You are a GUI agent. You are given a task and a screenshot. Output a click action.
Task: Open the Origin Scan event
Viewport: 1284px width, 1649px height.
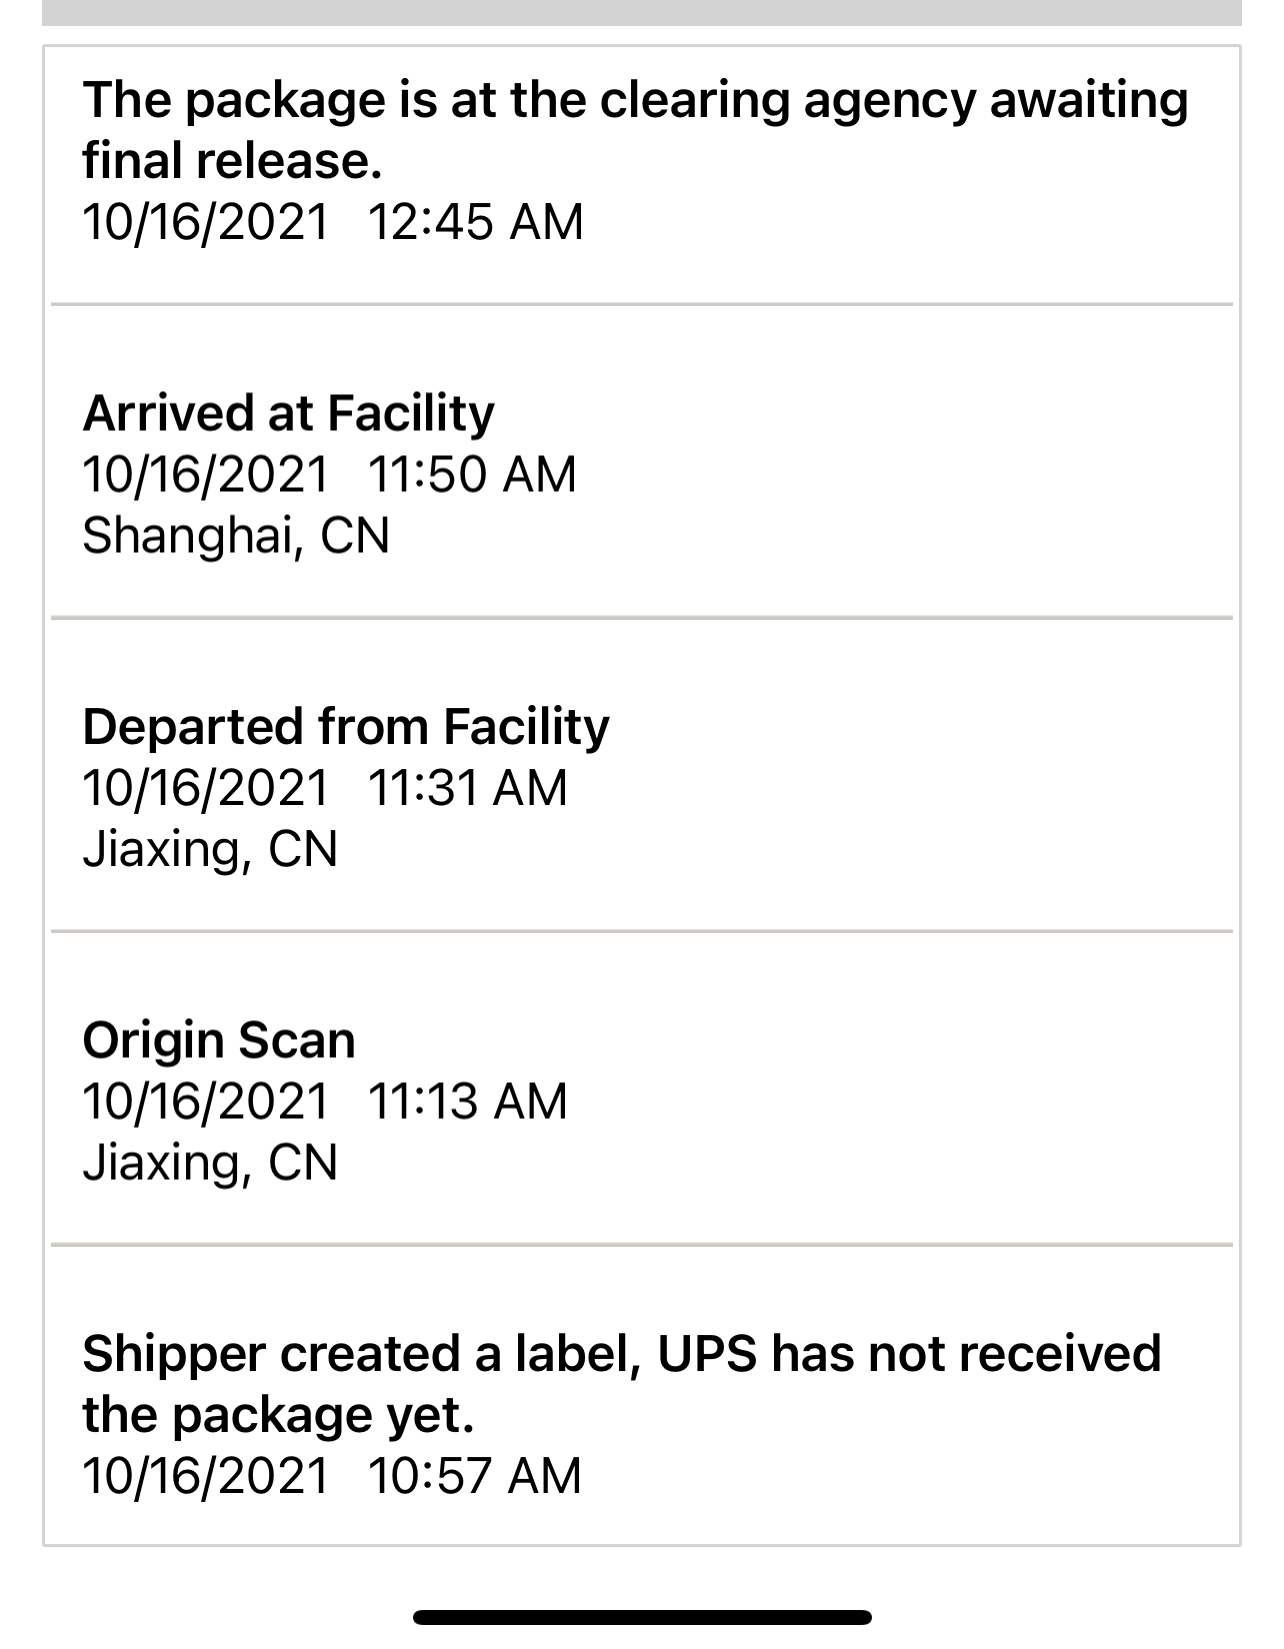click(x=218, y=1040)
